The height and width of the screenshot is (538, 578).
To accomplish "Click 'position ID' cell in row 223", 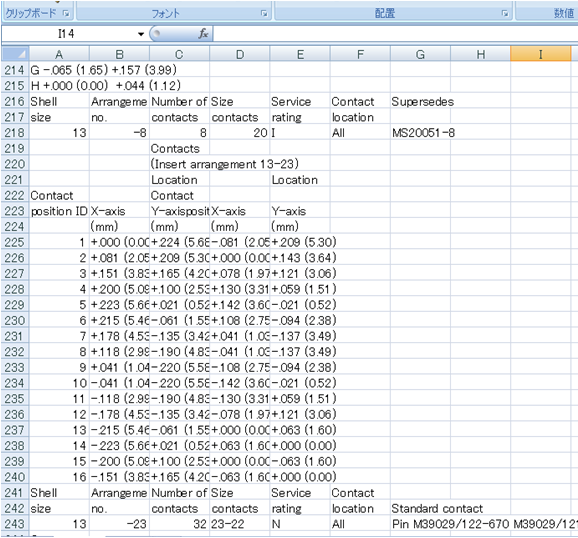I will pyautogui.click(x=59, y=211).
